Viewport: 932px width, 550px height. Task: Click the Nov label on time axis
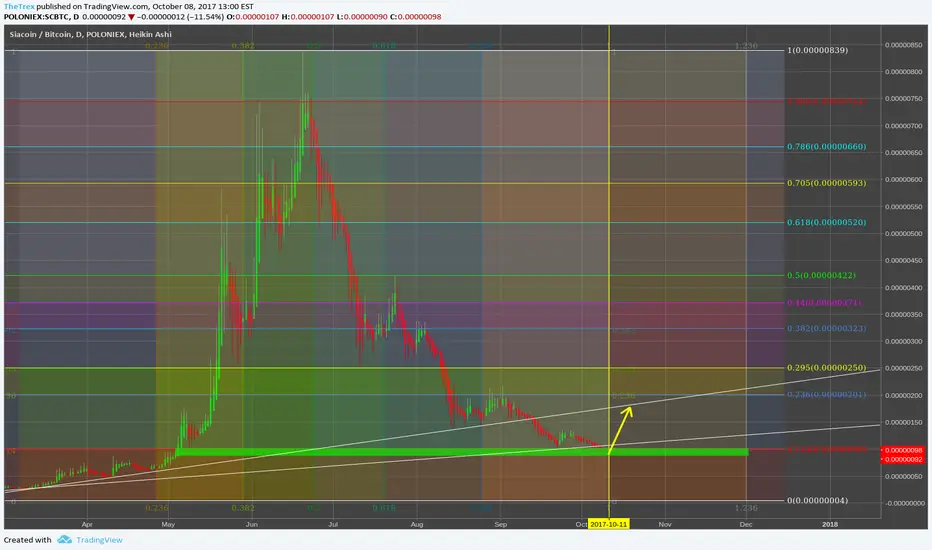click(x=665, y=524)
